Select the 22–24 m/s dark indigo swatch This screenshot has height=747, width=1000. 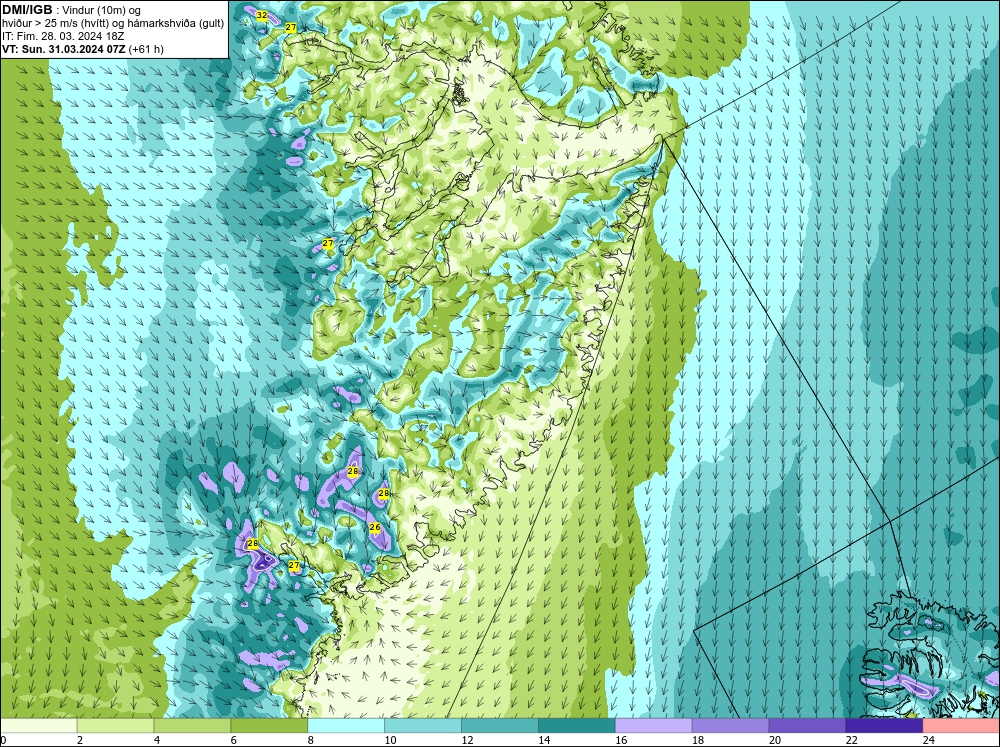[884, 725]
